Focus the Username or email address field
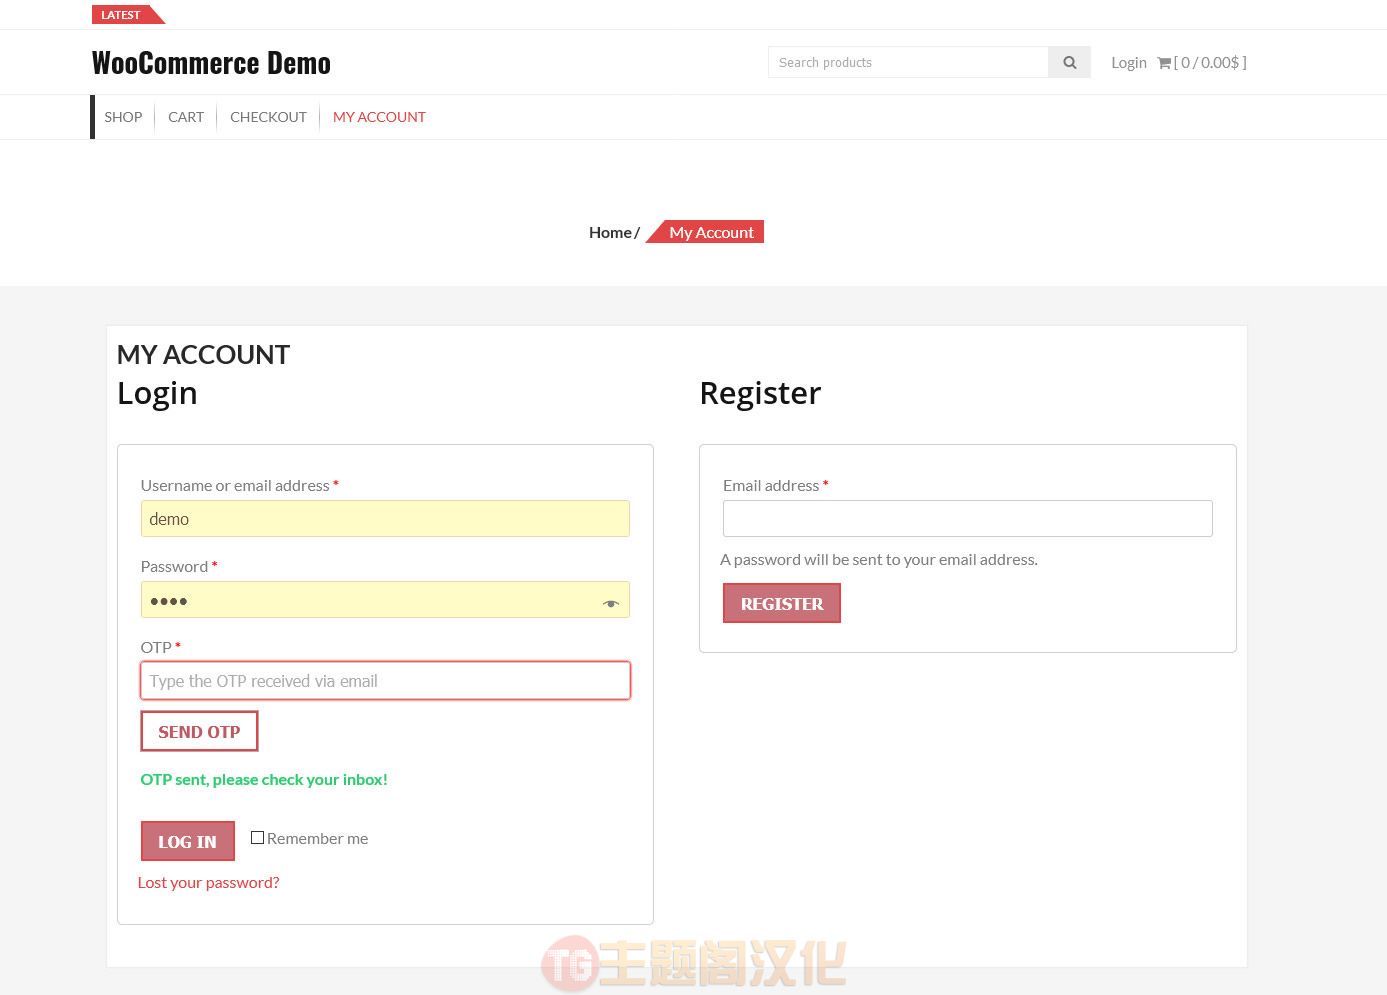Image resolution: width=1387 pixels, height=995 pixels. (x=385, y=519)
